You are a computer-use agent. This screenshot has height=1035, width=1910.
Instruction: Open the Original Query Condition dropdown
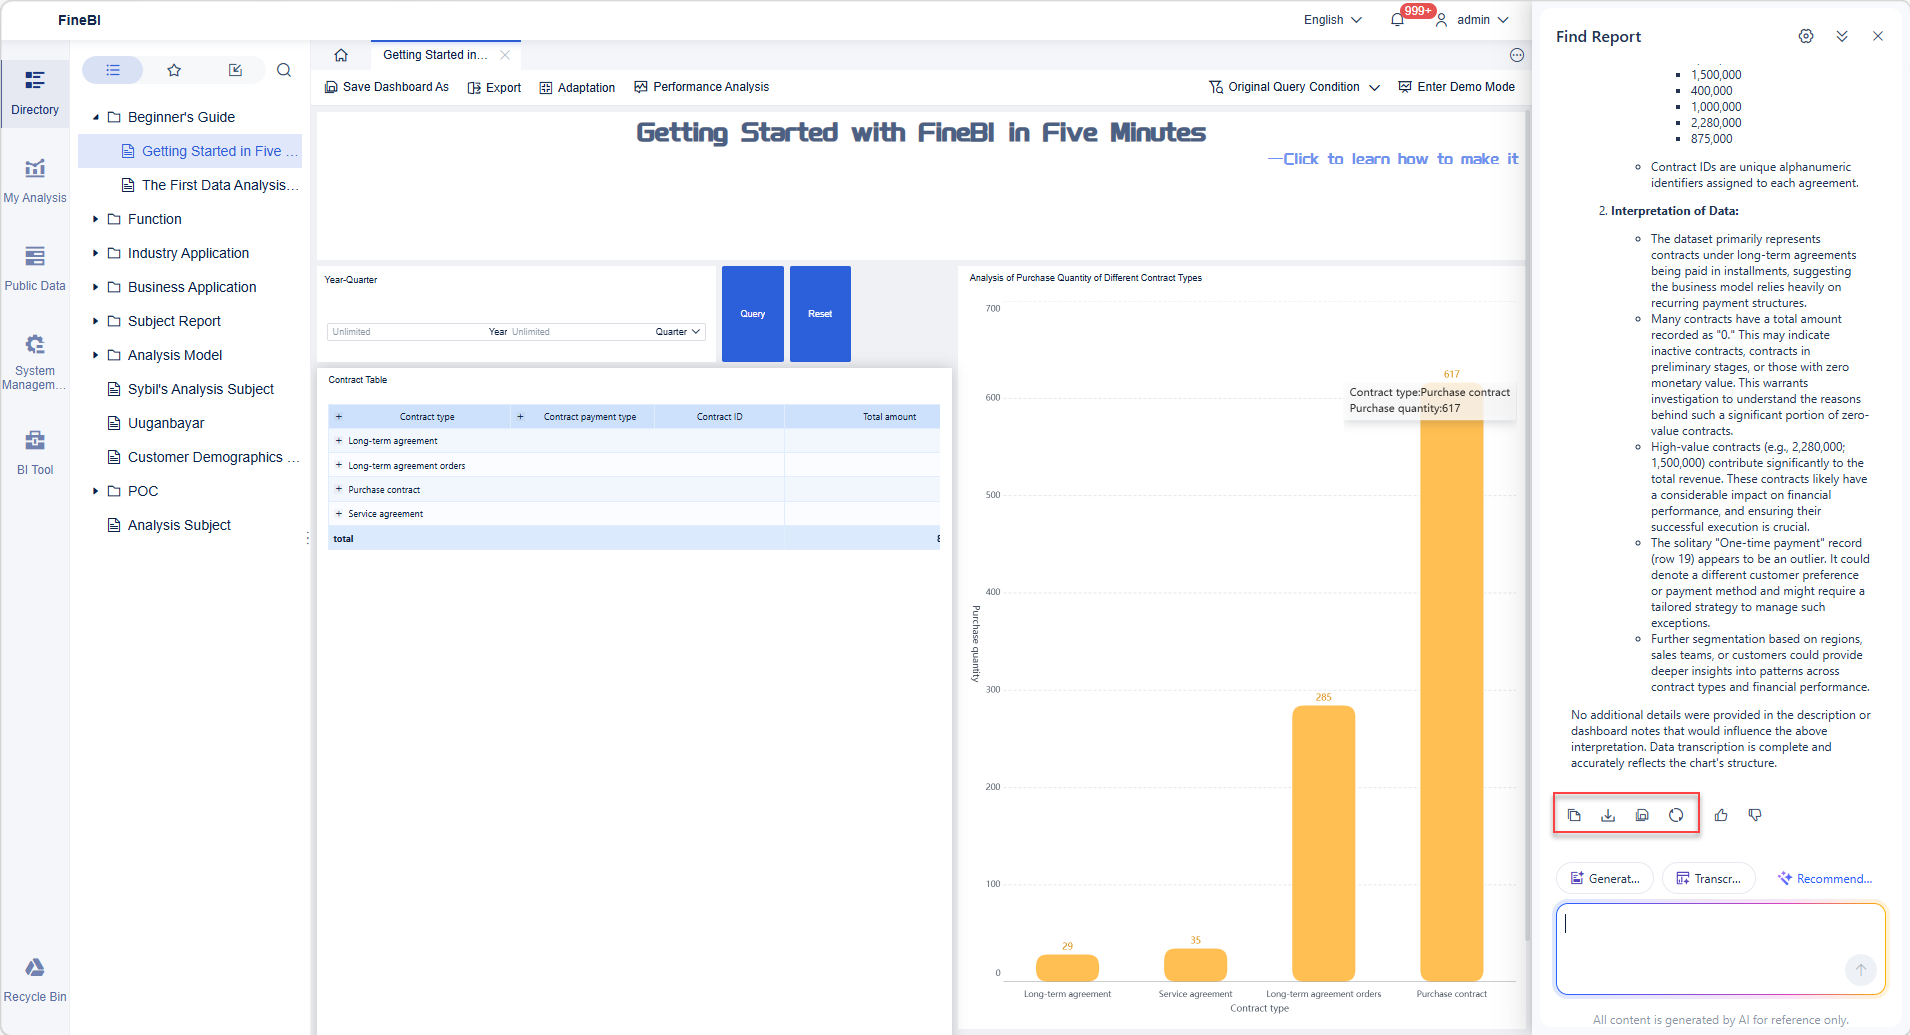coord(1294,87)
